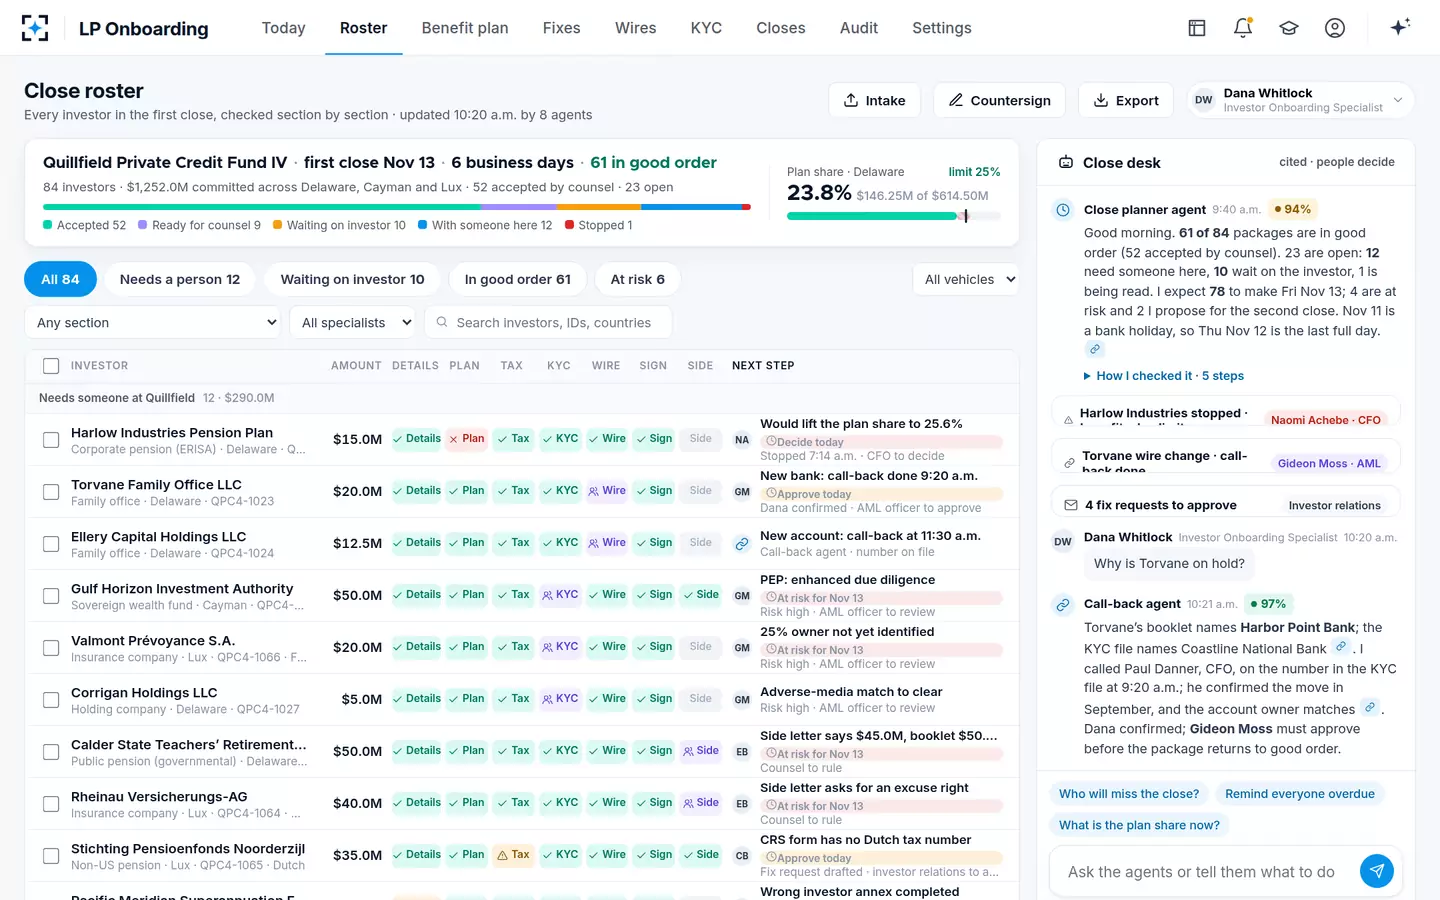
Task: Click the LP Onboarding logo icon
Action: [x=35, y=28]
